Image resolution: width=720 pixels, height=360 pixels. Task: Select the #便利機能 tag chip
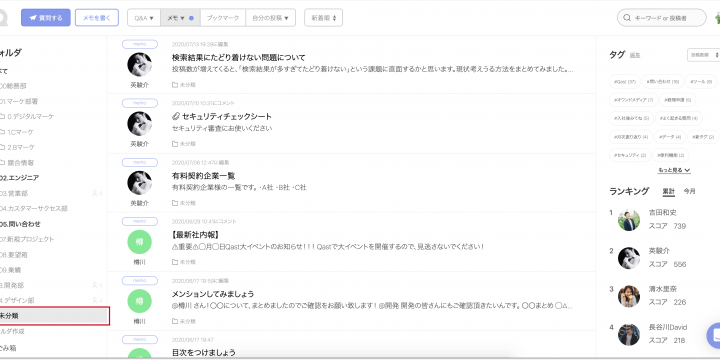(671, 155)
